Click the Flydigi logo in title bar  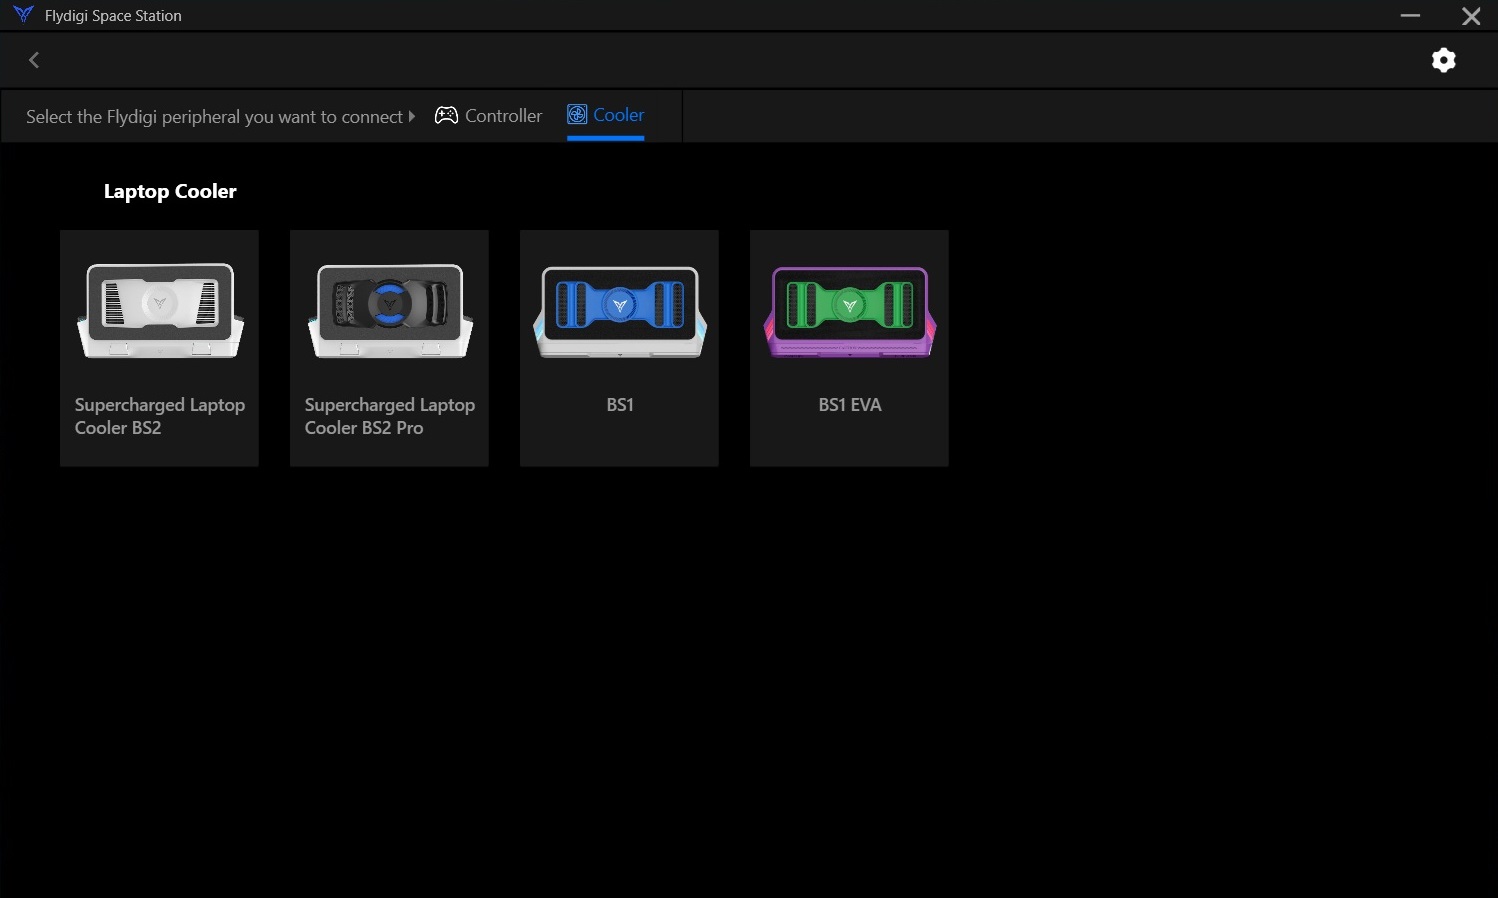(24, 15)
